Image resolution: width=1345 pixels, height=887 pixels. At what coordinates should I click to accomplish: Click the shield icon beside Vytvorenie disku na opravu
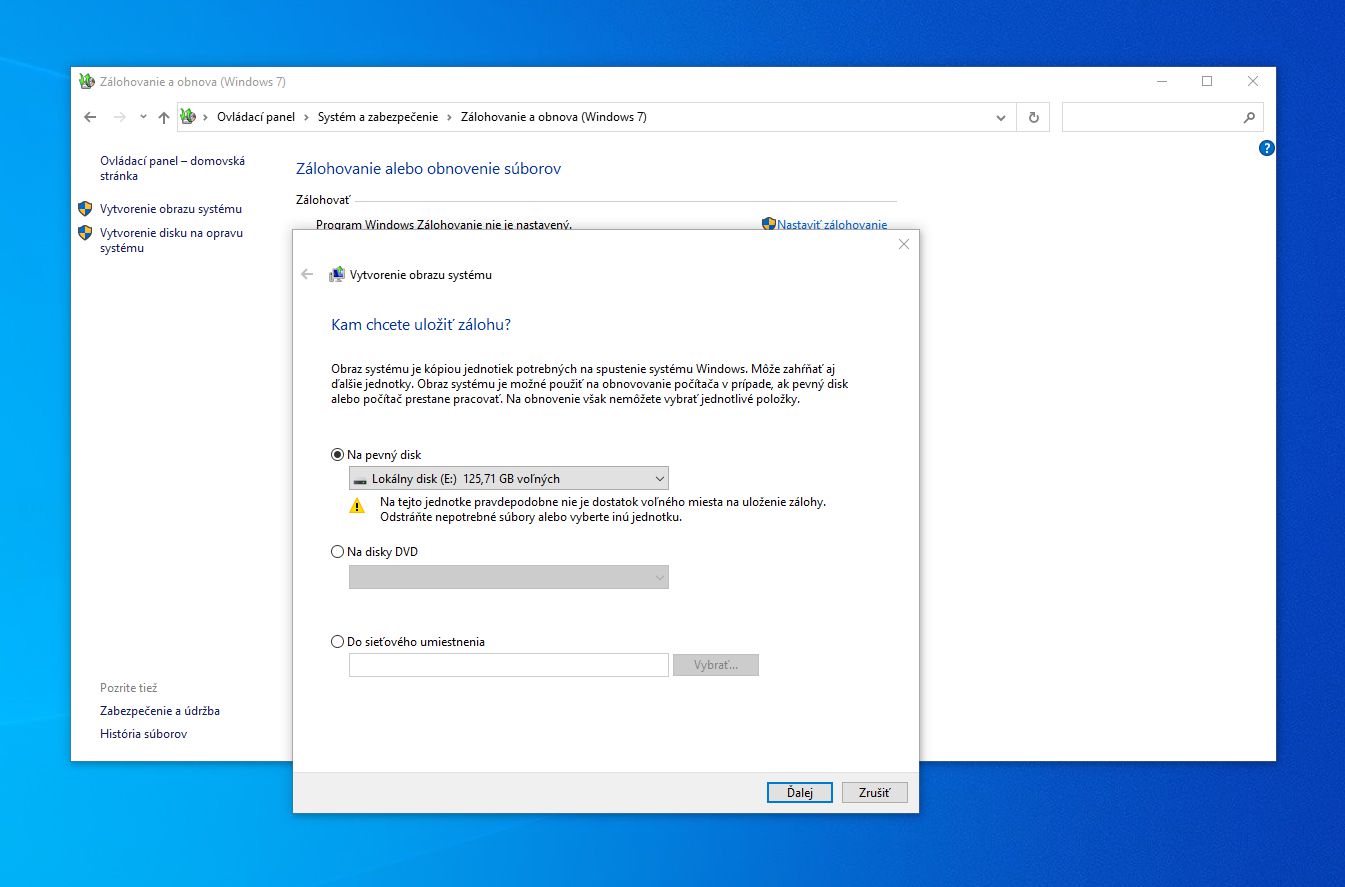pyautogui.click(x=85, y=233)
